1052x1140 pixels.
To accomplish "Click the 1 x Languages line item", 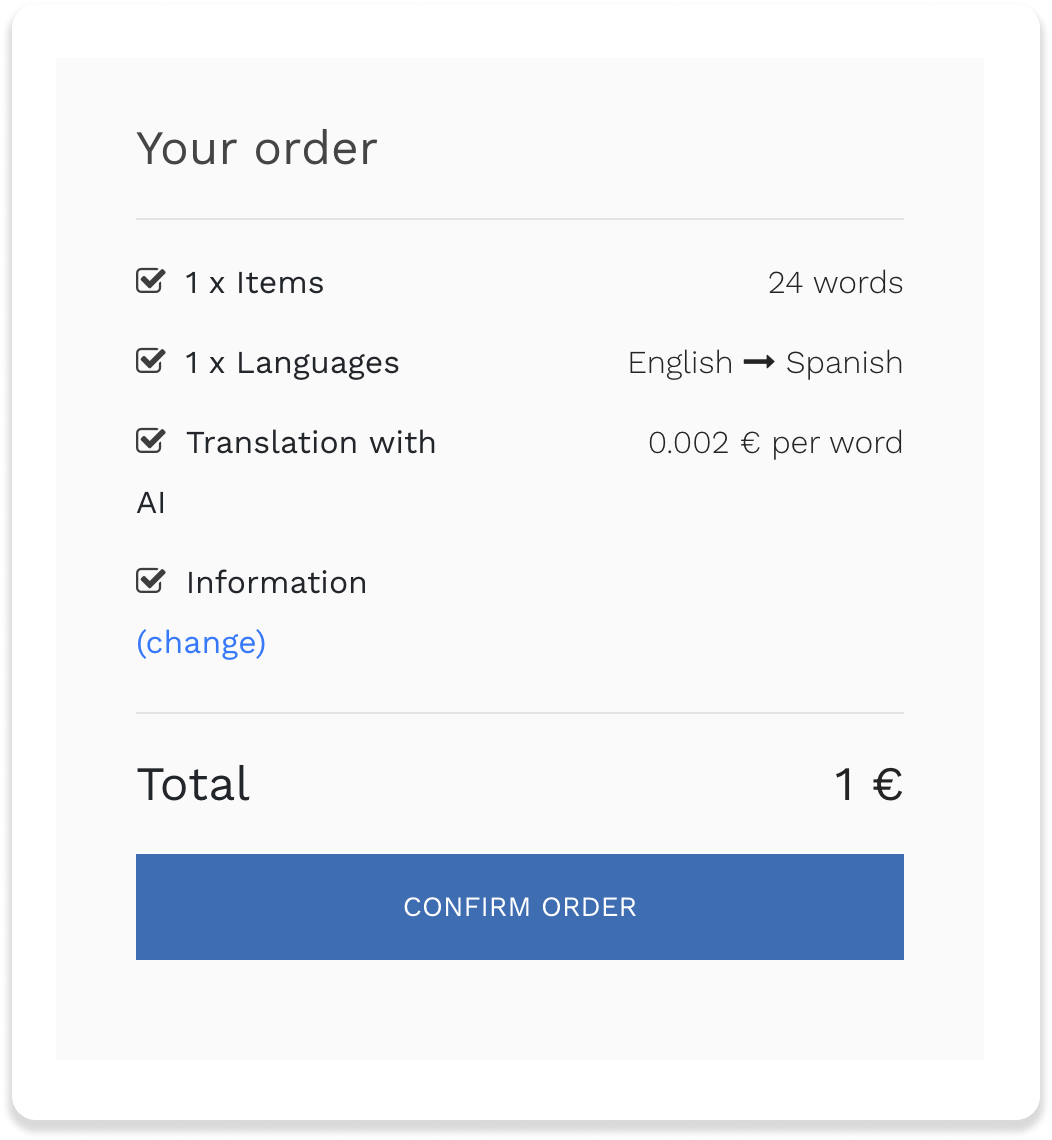I will [291, 362].
